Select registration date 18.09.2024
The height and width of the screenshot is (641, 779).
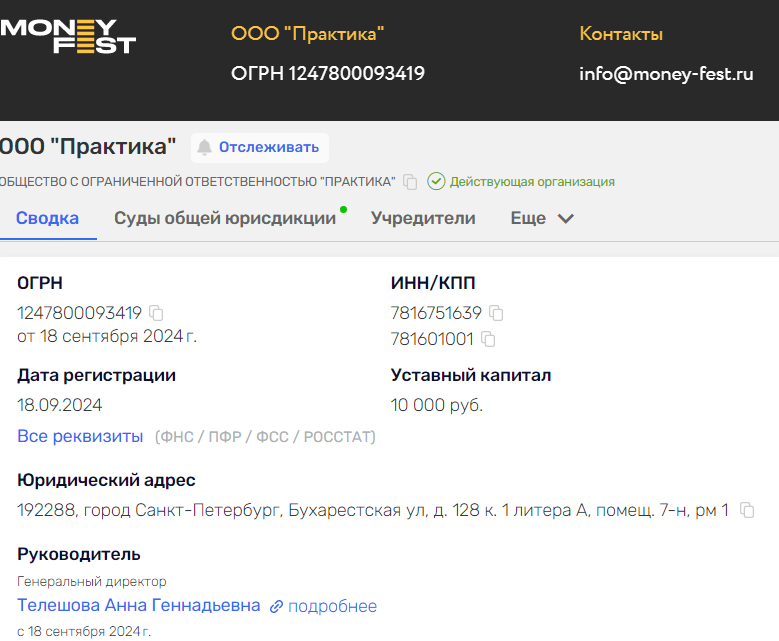[60, 405]
